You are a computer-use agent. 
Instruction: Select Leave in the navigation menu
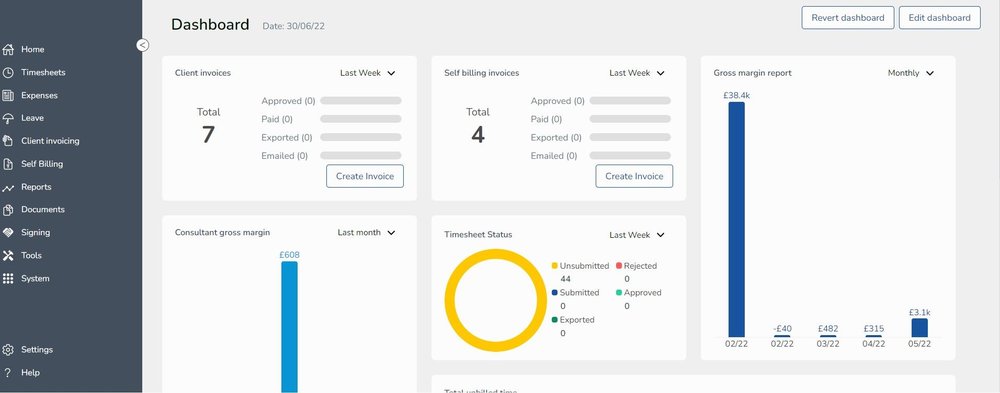(x=33, y=118)
